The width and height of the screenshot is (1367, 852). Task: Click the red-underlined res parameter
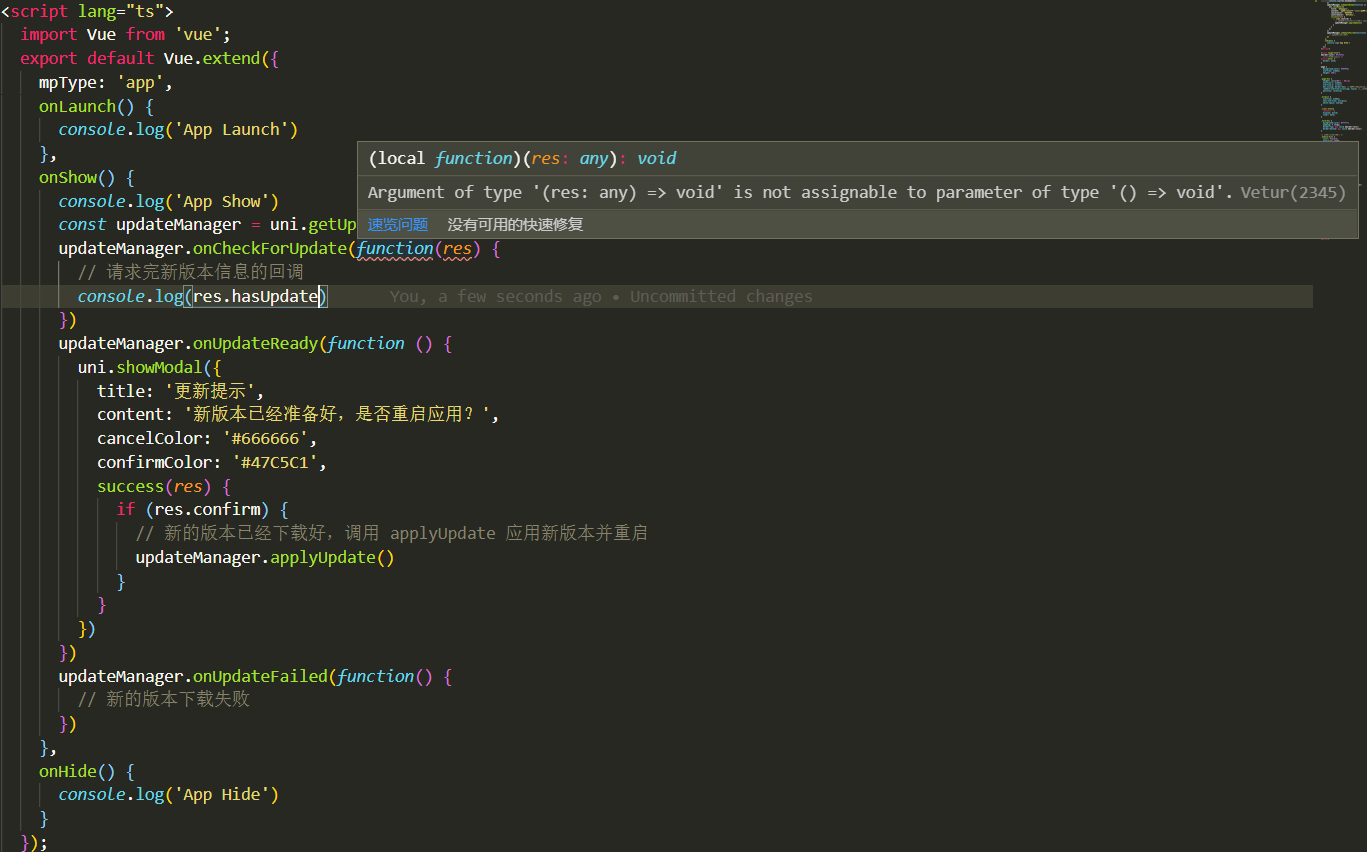(457, 249)
